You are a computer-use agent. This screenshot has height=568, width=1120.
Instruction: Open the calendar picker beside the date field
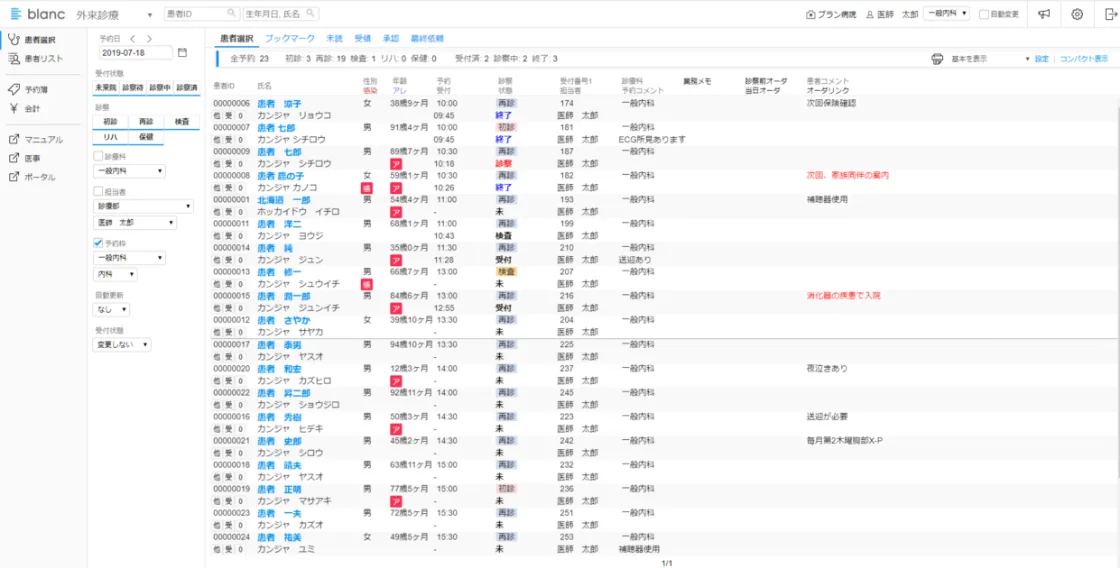pos(182,52)
